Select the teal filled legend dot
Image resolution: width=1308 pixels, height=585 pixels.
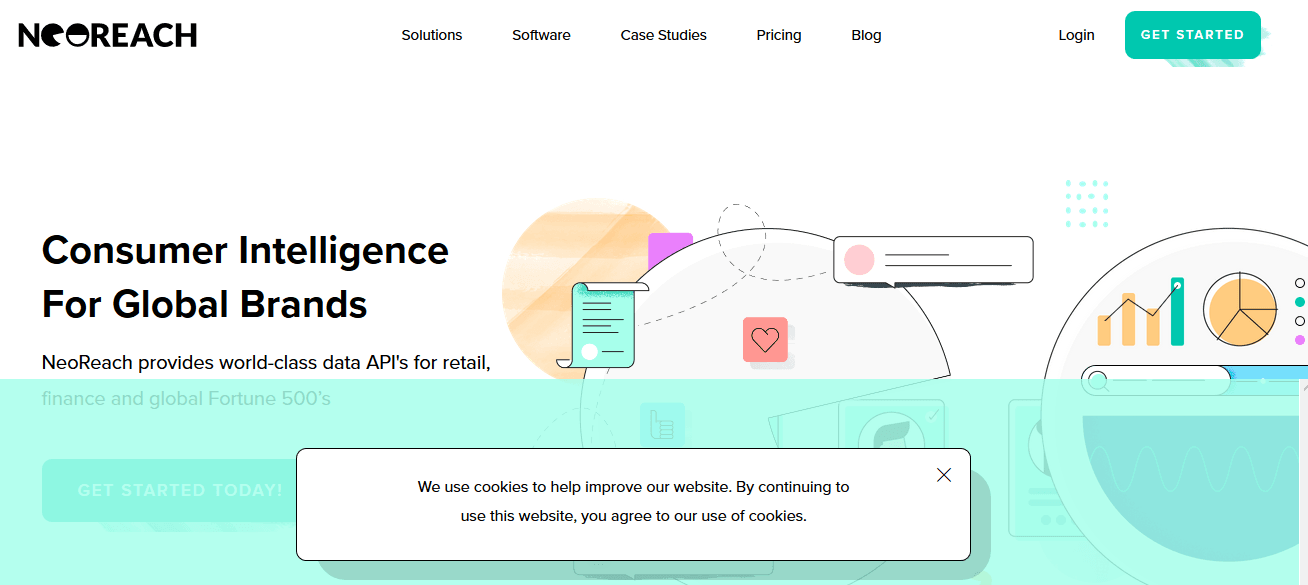coord(1299,302)
